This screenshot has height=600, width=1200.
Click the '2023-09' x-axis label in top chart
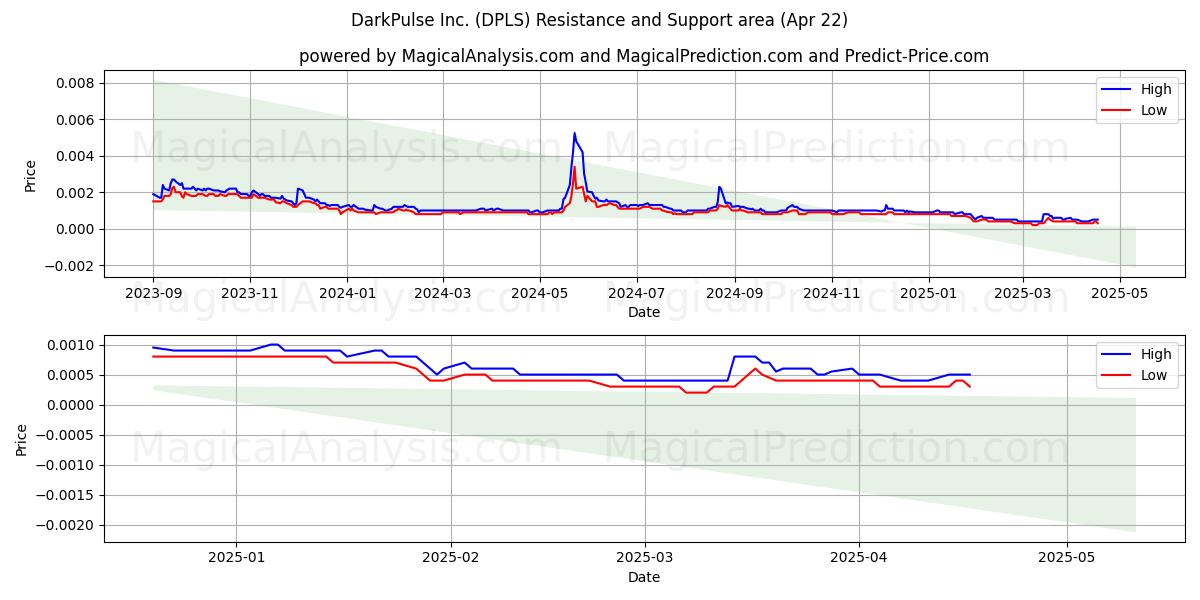tap(153, 294)
